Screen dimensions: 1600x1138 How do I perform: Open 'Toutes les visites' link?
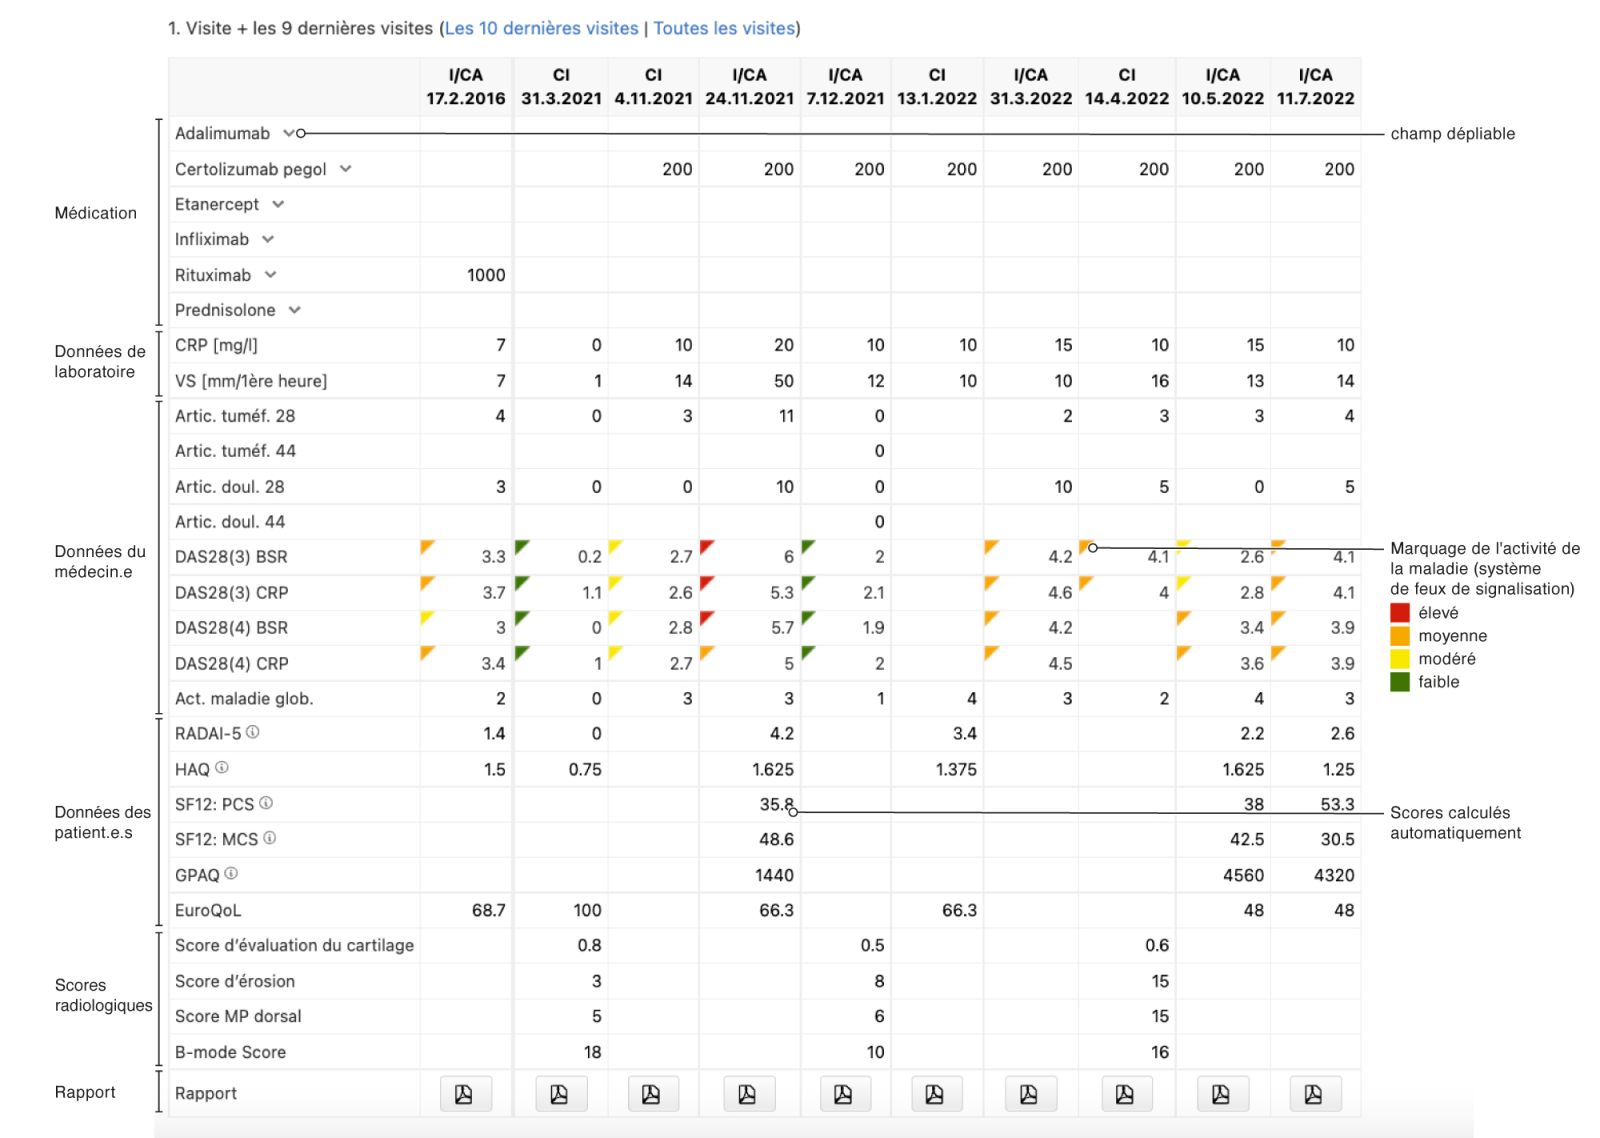coord(724,28)
